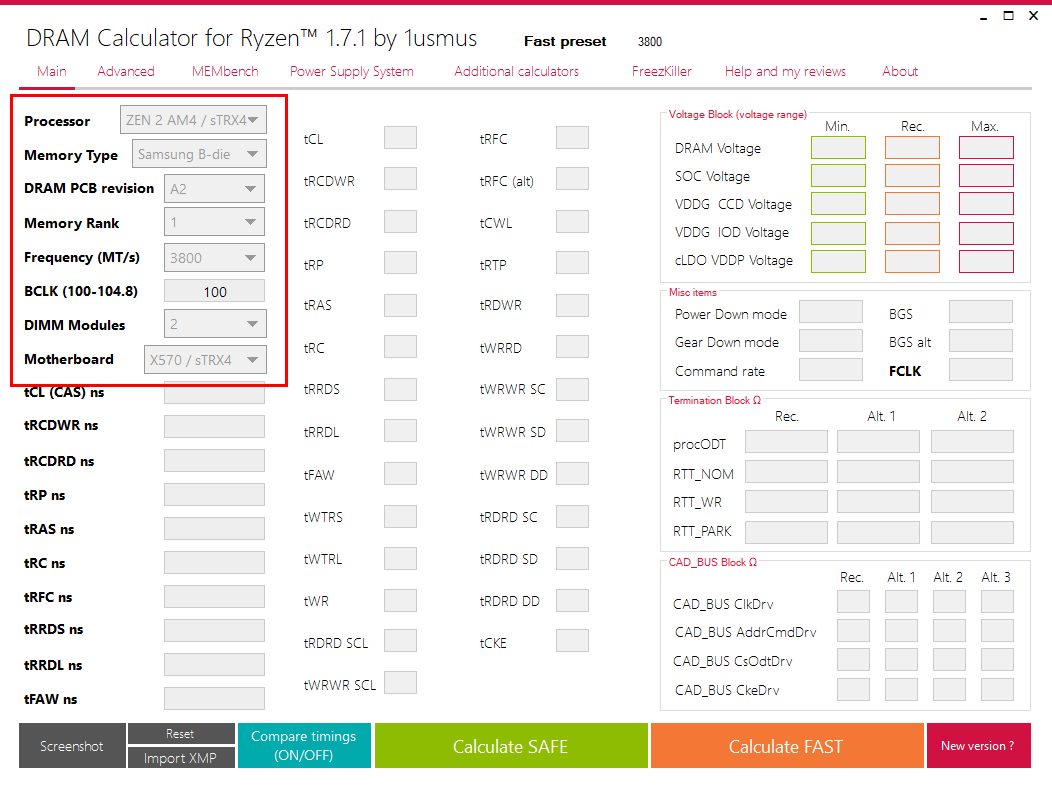Click RTT_PARK Alt. 2 field
Screen dimensions: 1052x790
tap(972, 533)
